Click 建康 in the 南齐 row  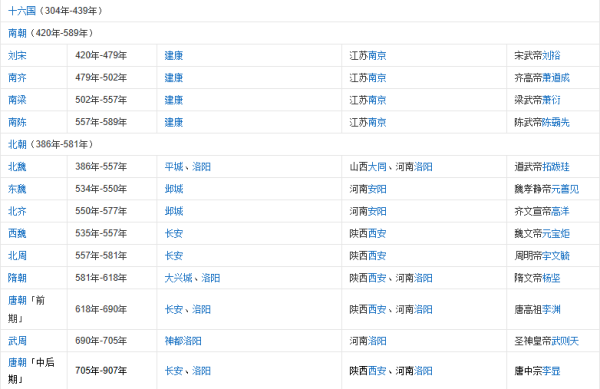coord(174,78)
